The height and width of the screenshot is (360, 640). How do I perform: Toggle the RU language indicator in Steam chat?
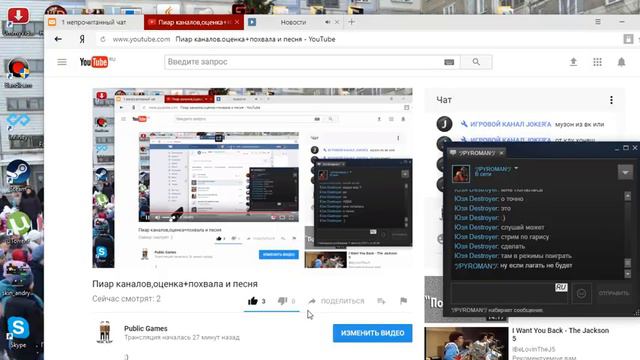[561, 287]
